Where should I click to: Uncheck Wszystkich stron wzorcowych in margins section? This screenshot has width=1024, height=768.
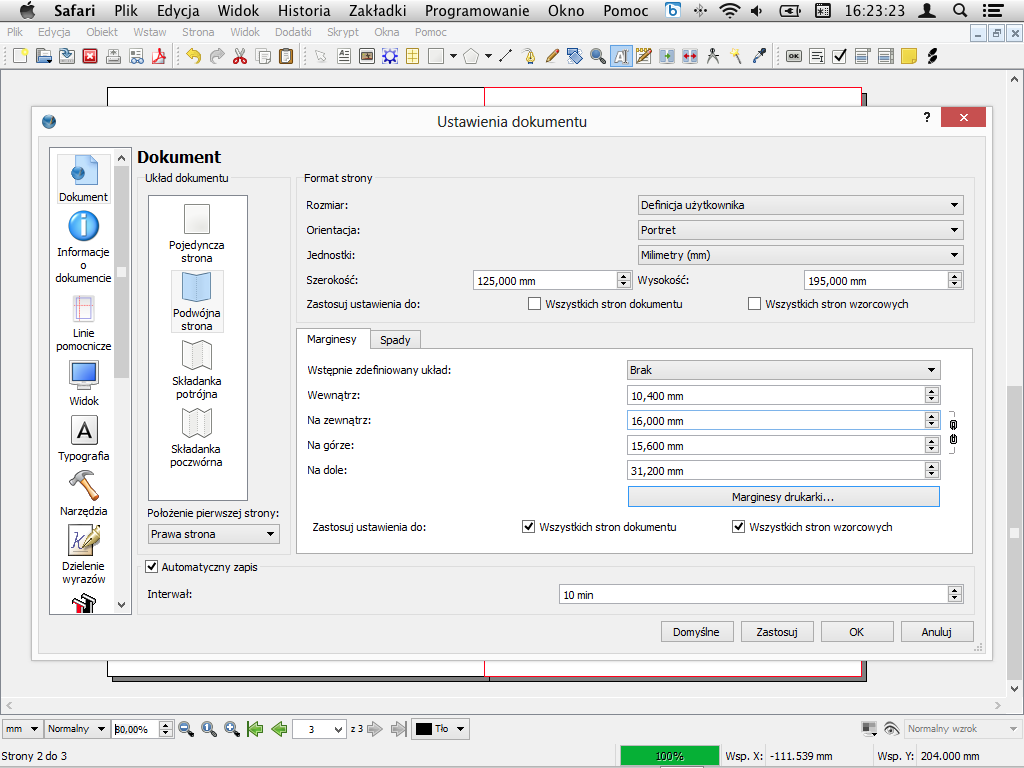pyautogui.click(x=739, y=527)
